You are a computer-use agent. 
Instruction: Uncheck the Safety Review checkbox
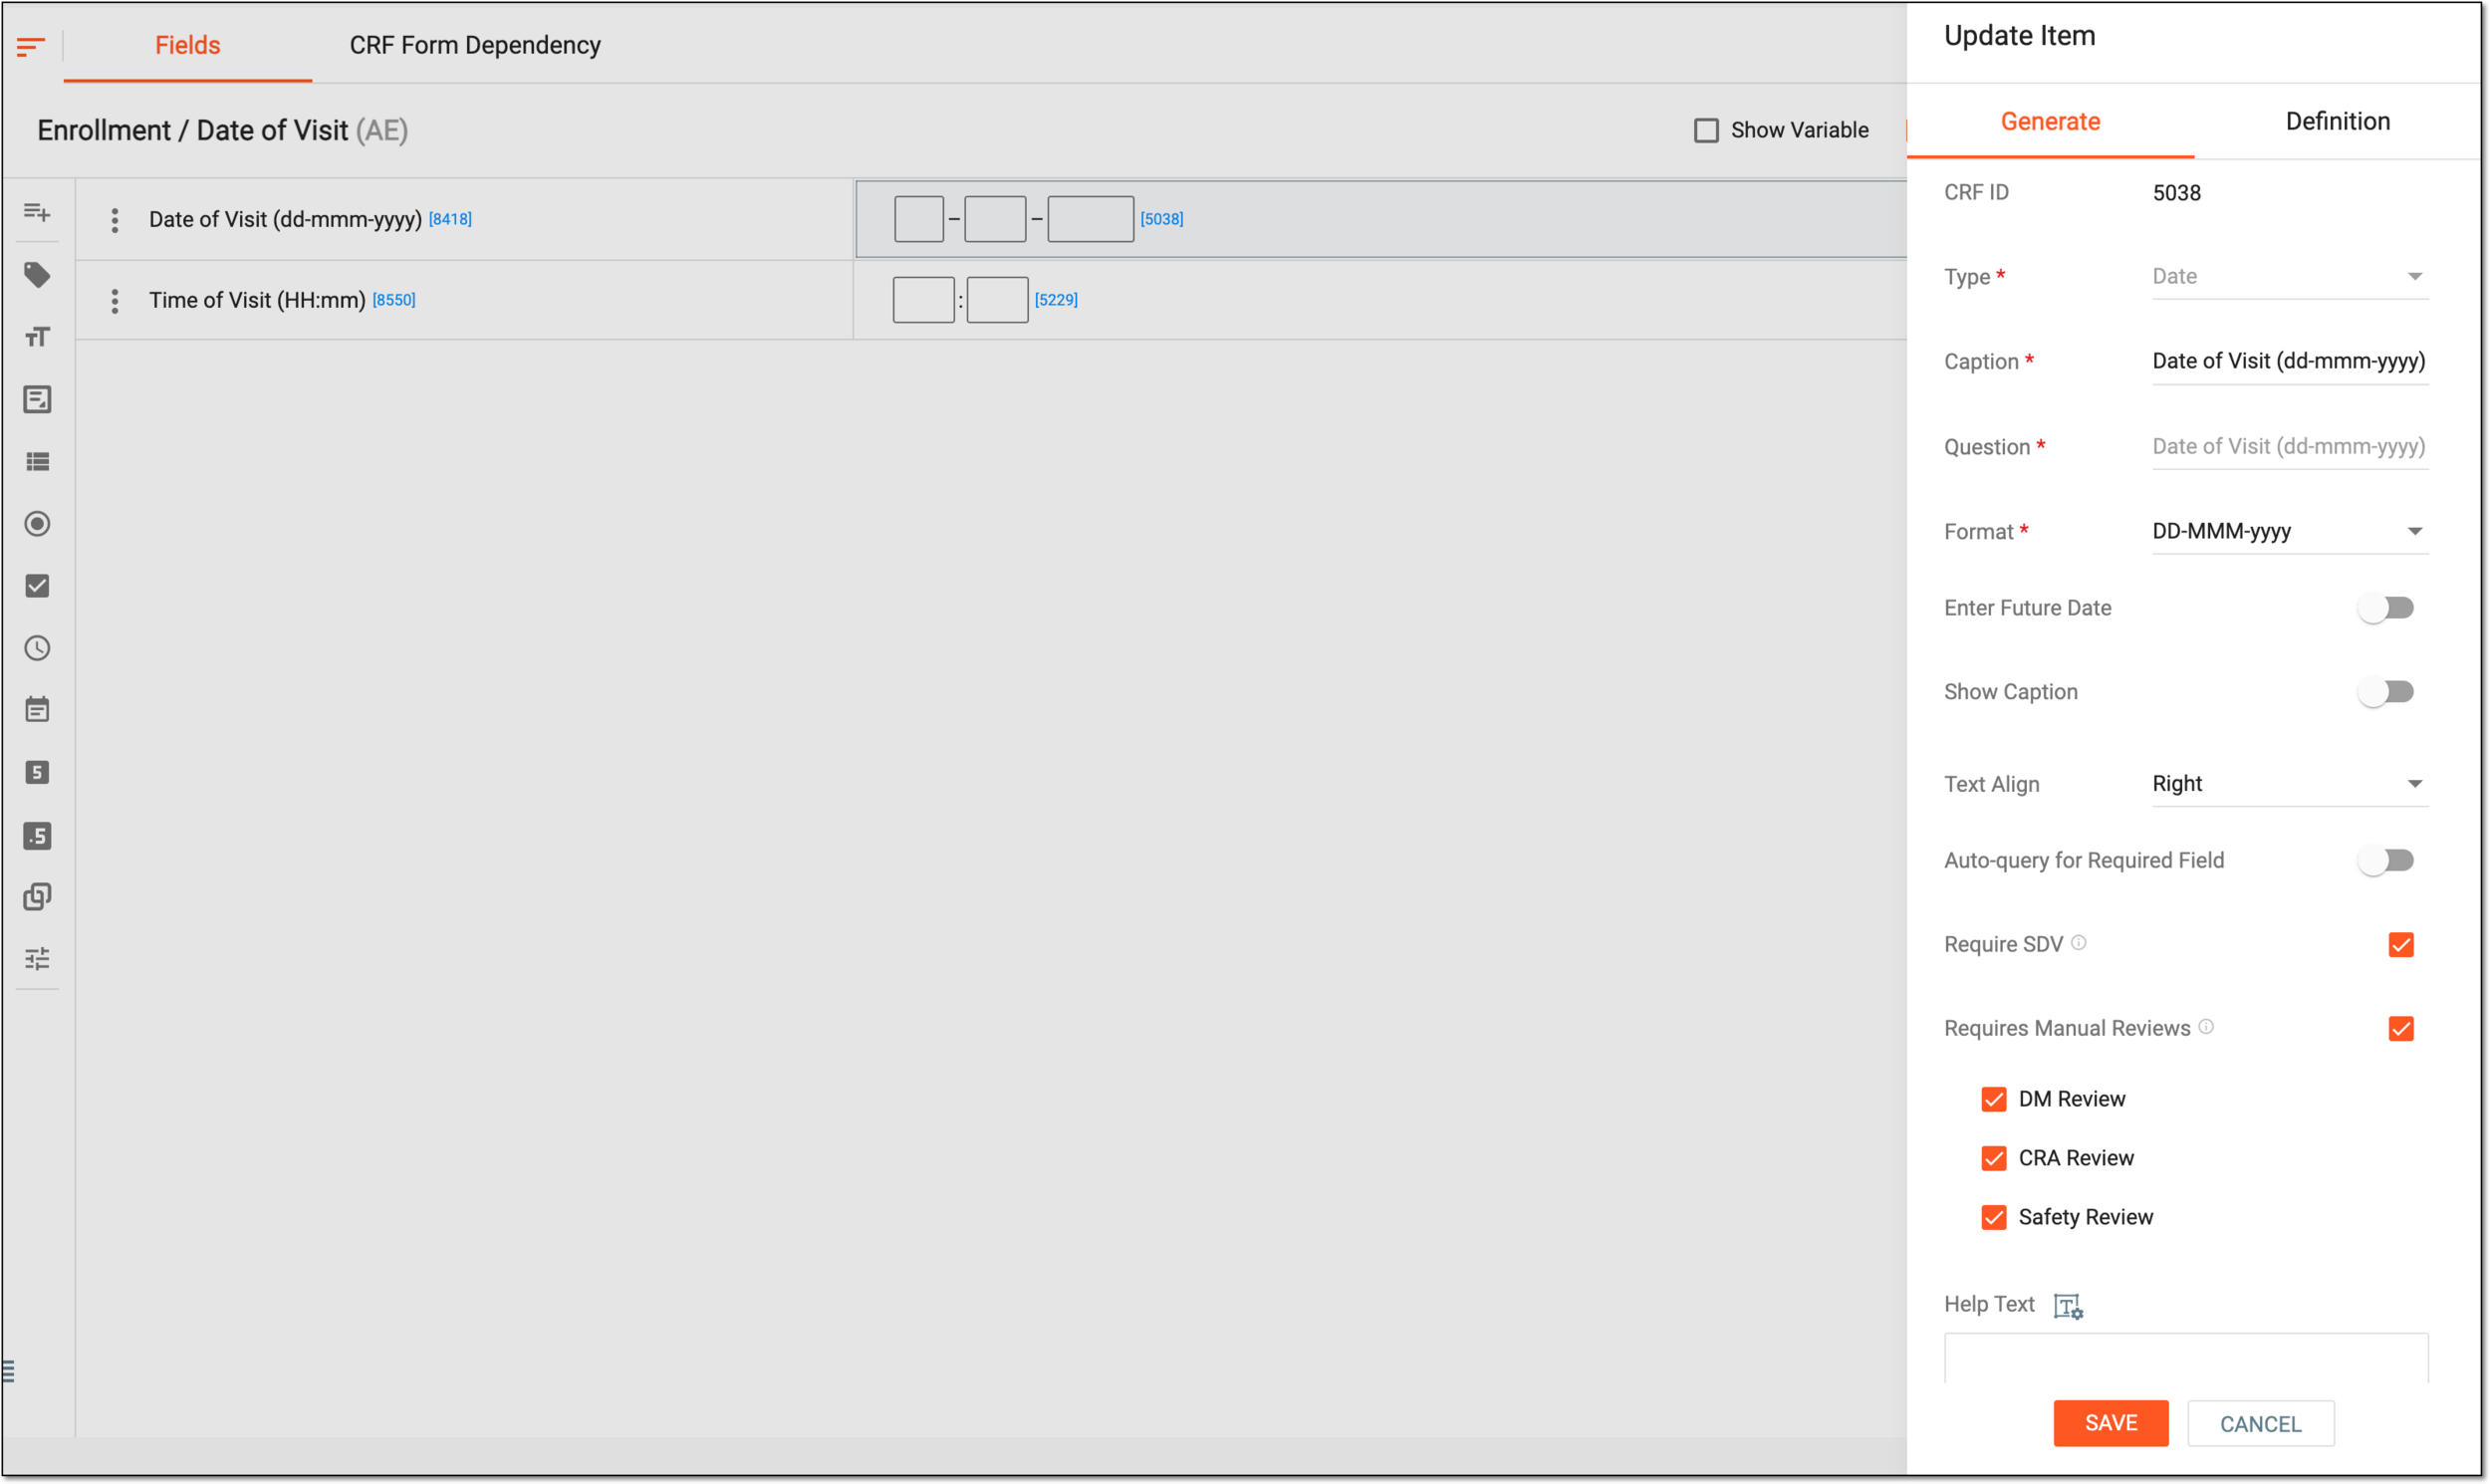pyautogui.click(x=1994, y=1218)
